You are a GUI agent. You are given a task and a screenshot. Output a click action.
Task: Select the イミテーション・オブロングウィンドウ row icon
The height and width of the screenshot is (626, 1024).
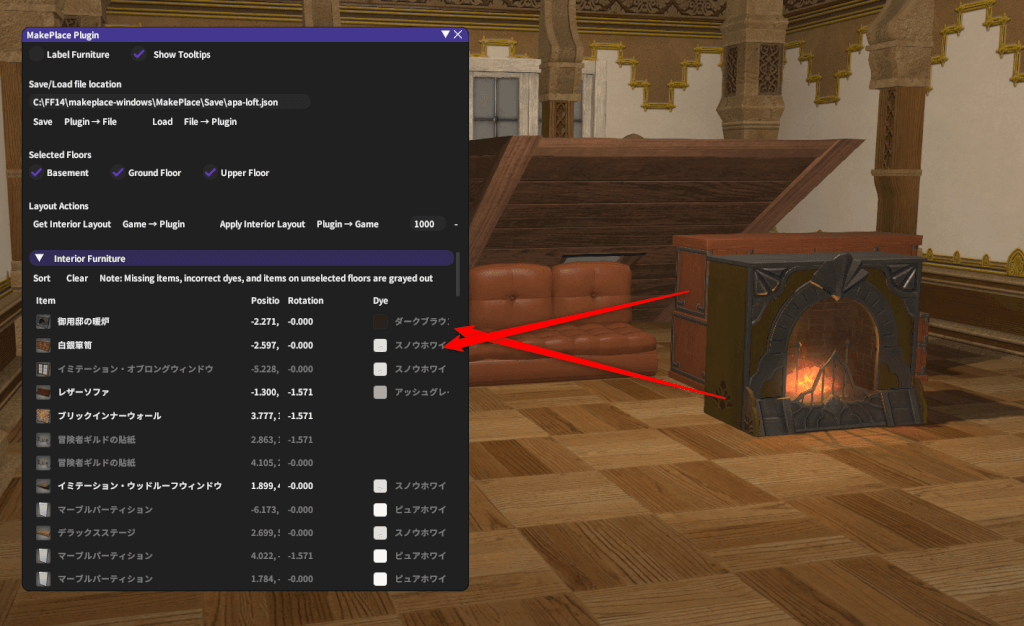click(x=43, y=369)
